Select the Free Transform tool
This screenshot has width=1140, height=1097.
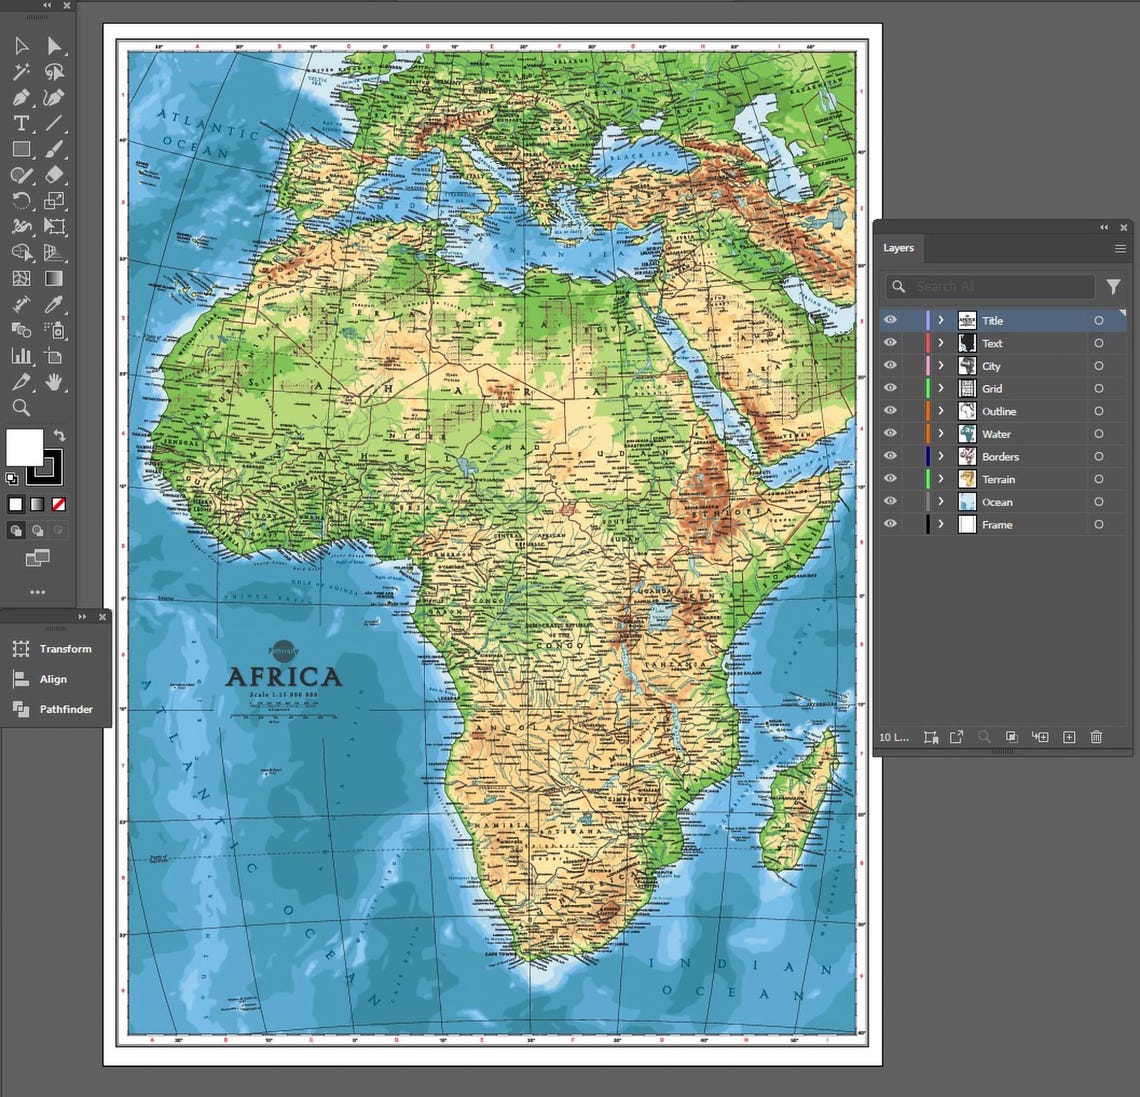point(54,227)
